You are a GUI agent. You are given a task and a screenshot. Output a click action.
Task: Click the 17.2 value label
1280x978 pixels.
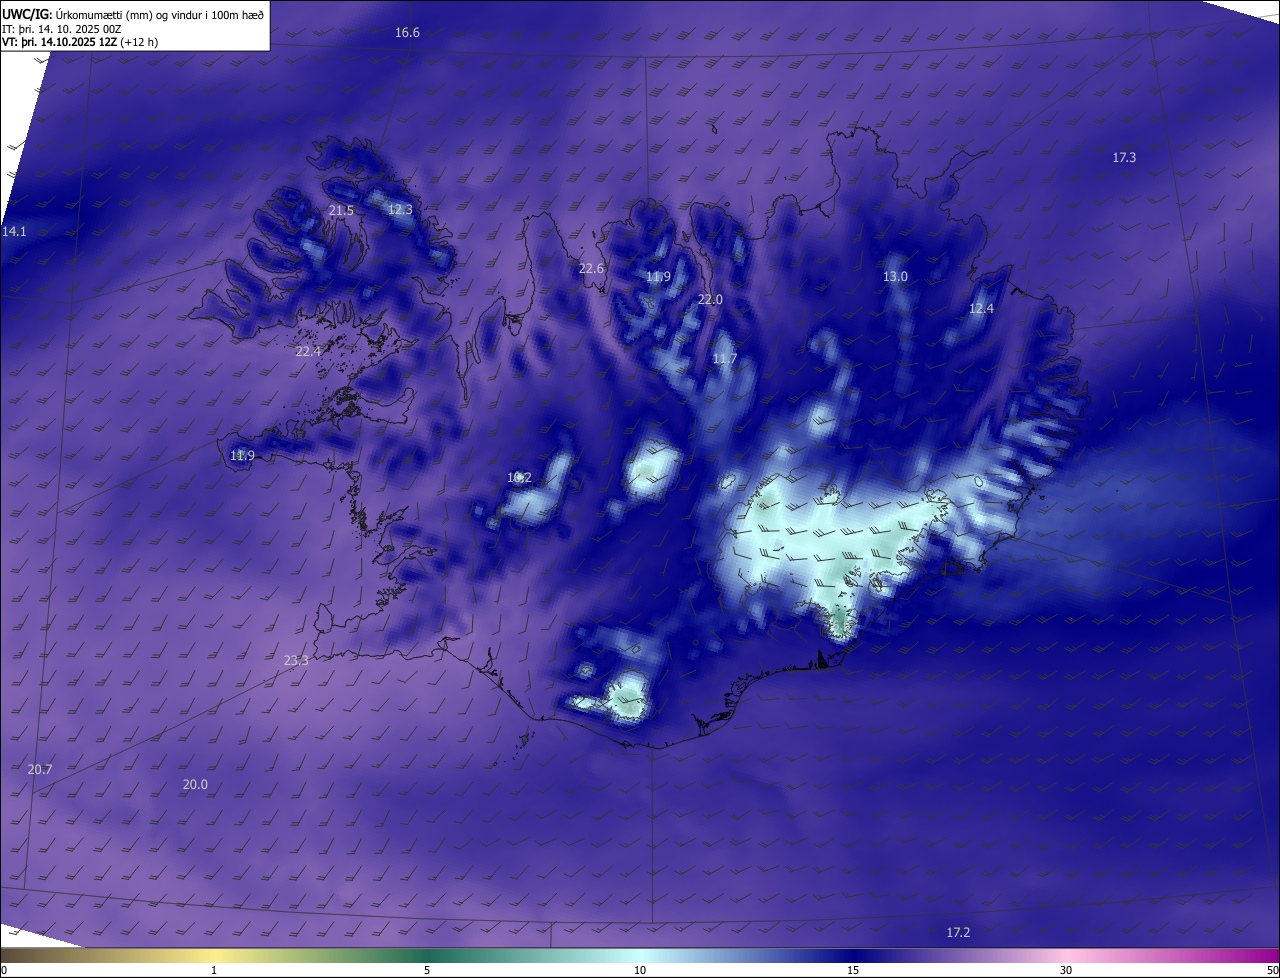(958, 933)
